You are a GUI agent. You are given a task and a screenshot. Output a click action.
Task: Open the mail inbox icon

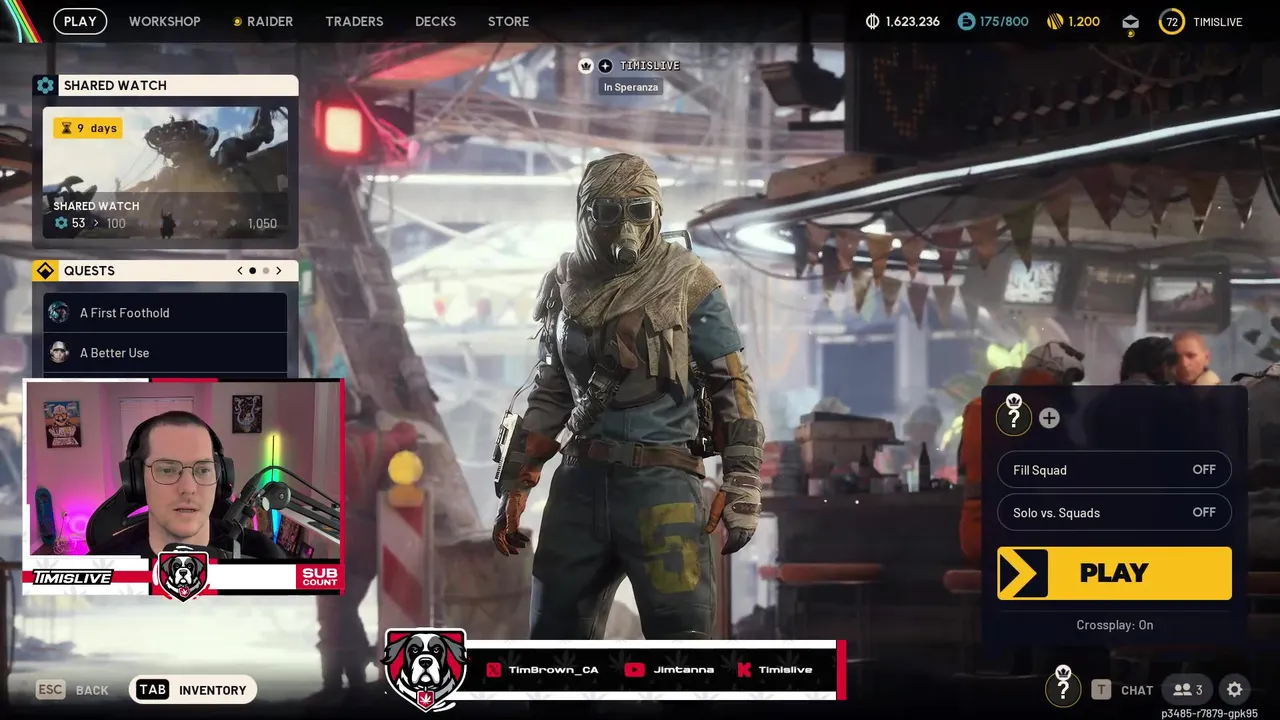coord(1130,22)
